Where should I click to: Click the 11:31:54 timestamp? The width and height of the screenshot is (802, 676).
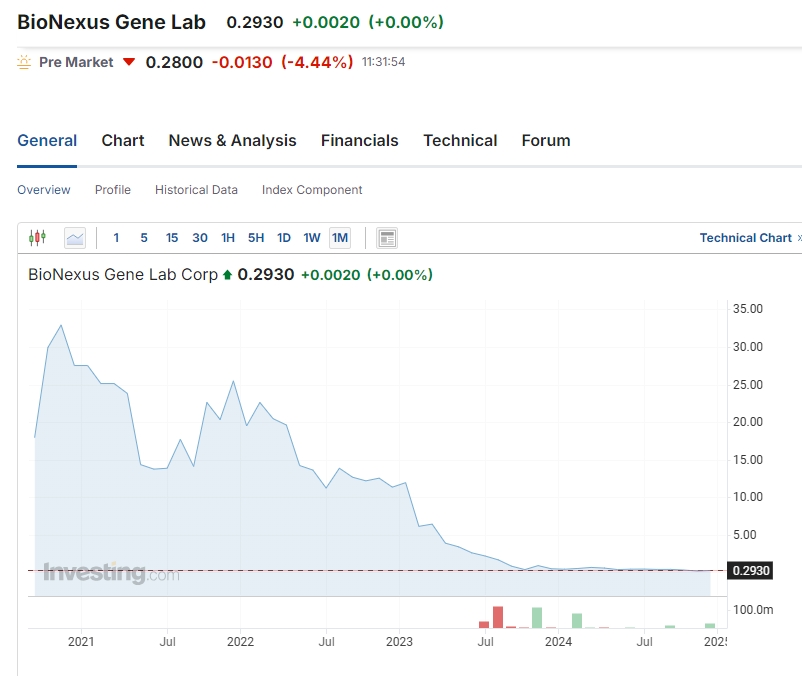[x=384, y=62]
